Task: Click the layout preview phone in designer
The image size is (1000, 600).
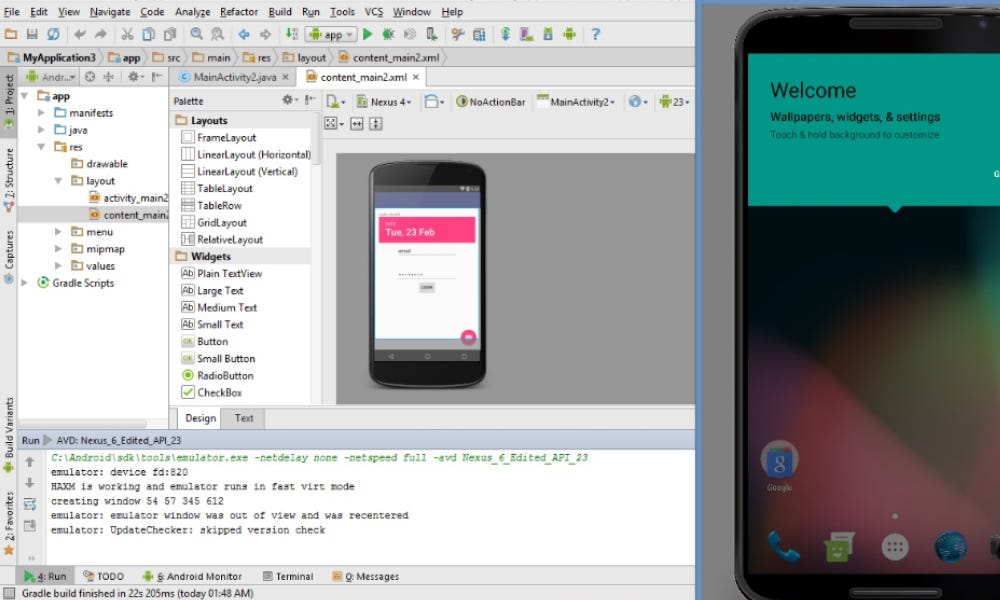Action: pos(427,274)
